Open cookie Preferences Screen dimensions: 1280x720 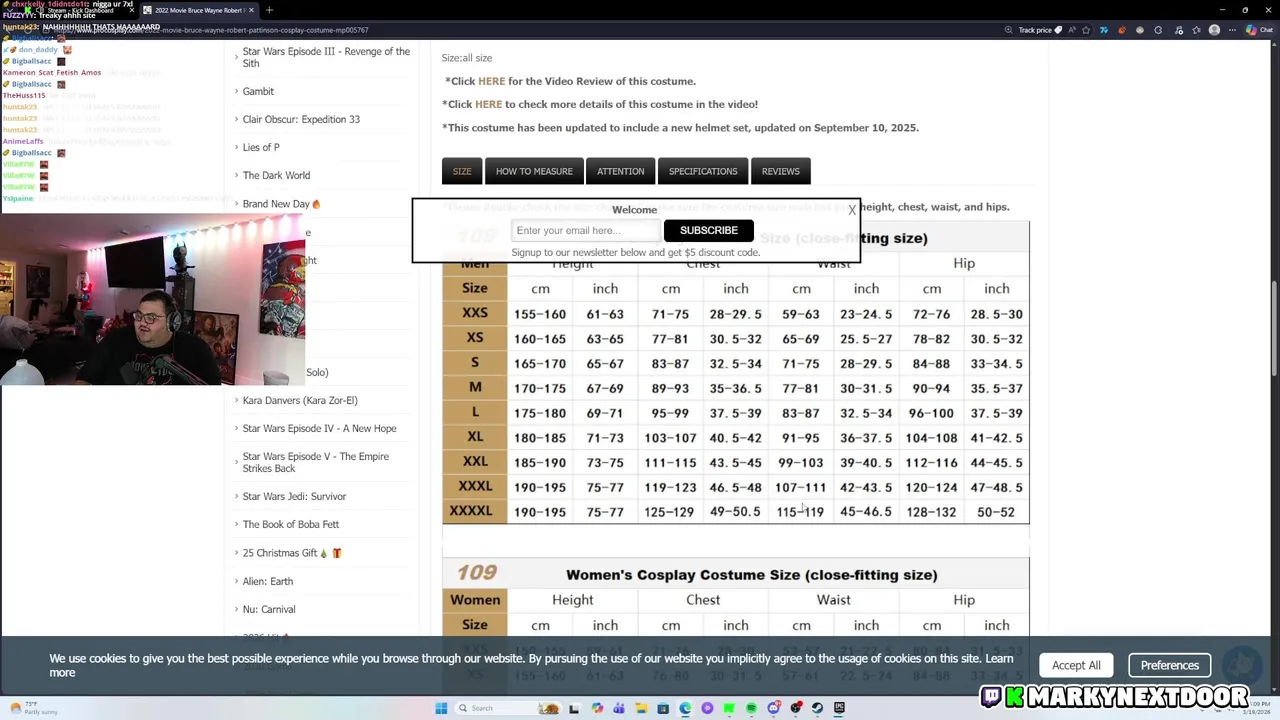click(1170, 665)
